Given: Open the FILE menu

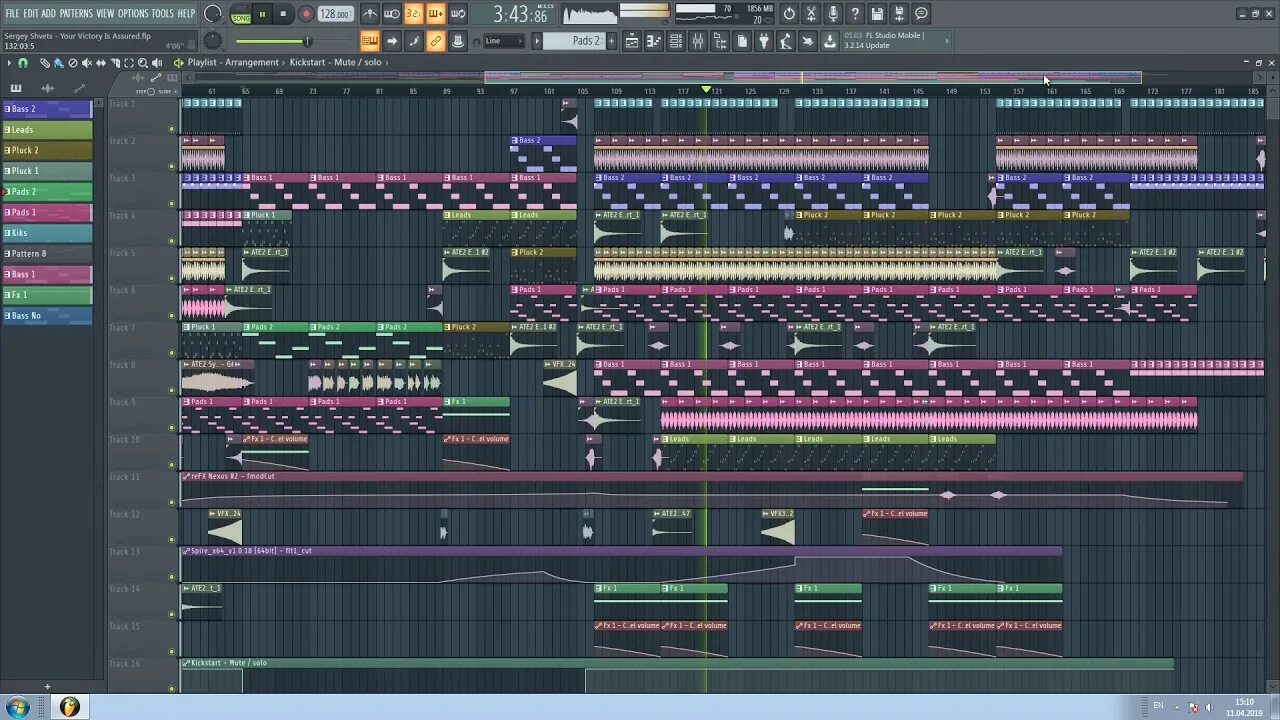Looking at the screenshot, I should point(12,13).
